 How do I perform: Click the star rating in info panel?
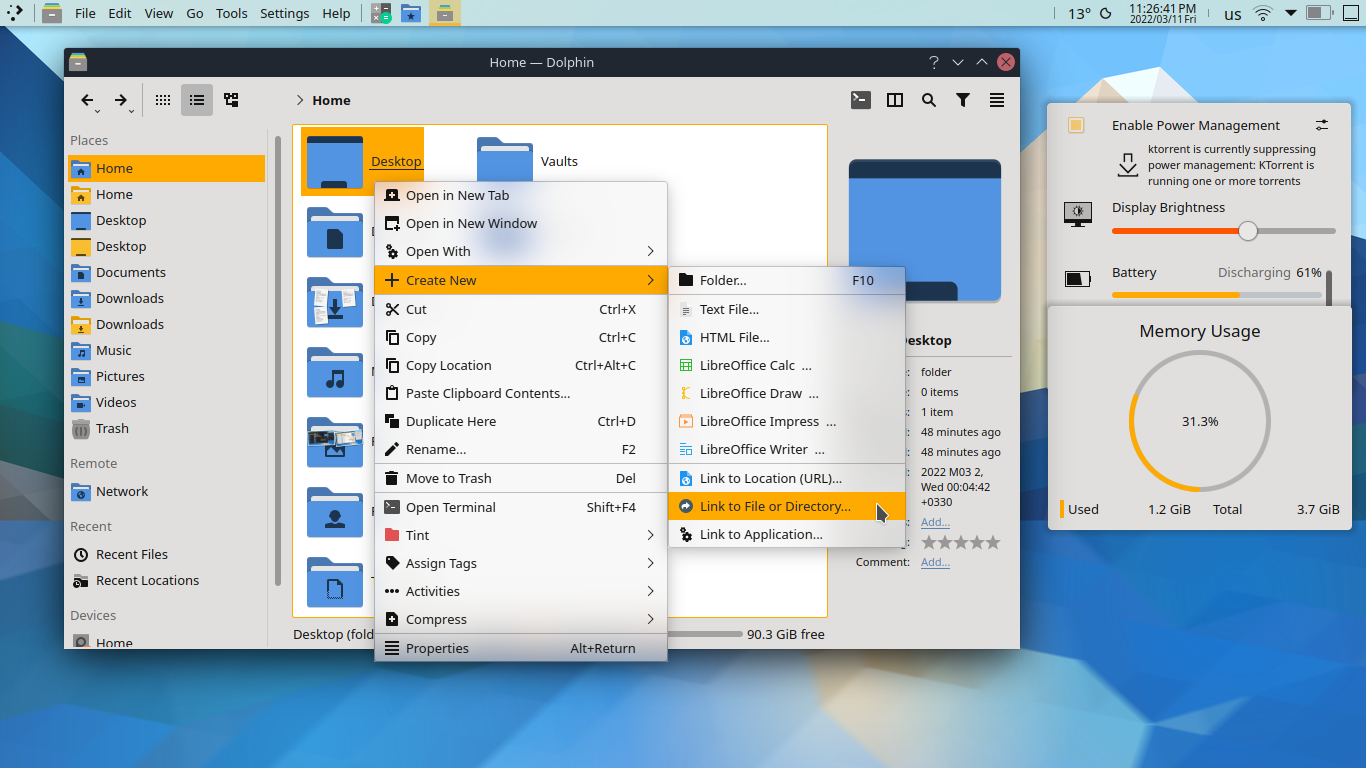tap(960, 542)
